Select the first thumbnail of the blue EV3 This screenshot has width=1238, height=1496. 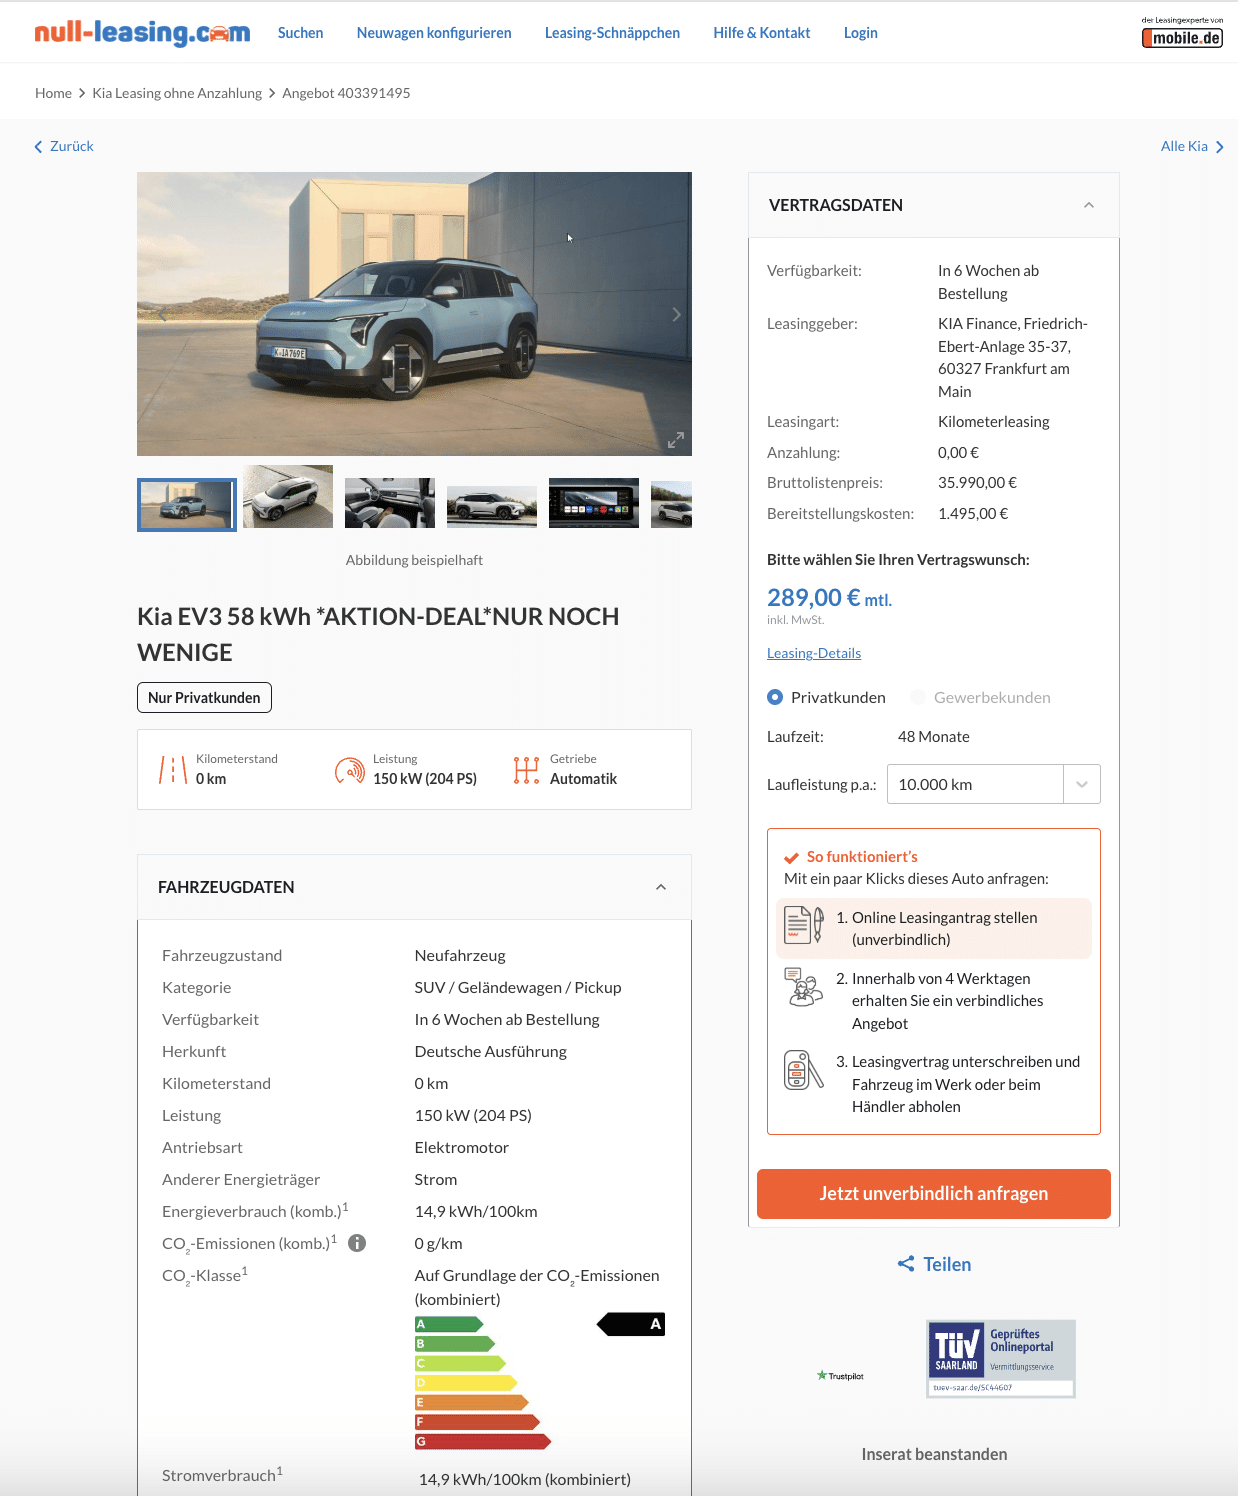point(187,505)
